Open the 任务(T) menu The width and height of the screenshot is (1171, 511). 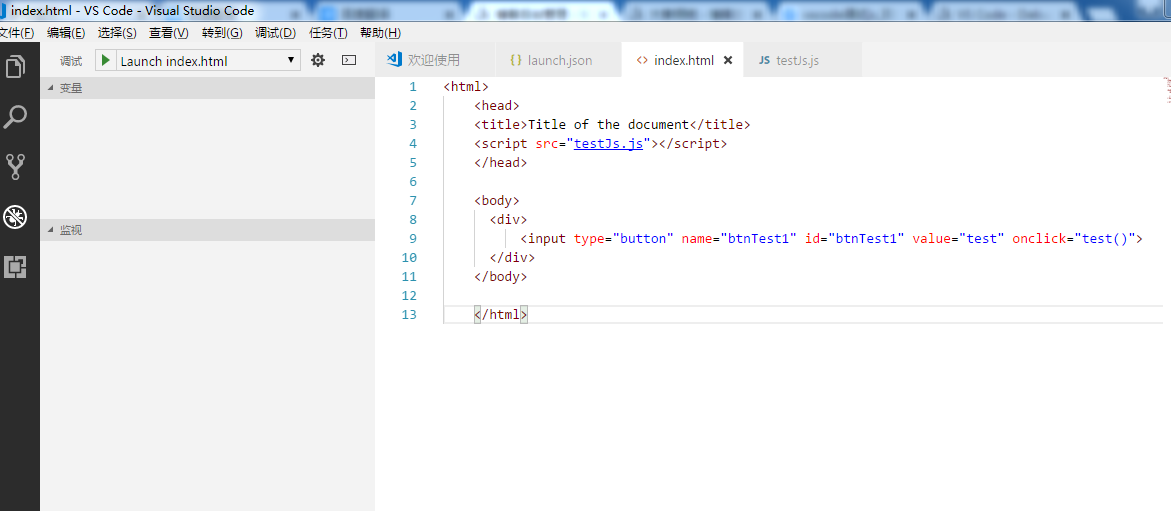[328, 33]
